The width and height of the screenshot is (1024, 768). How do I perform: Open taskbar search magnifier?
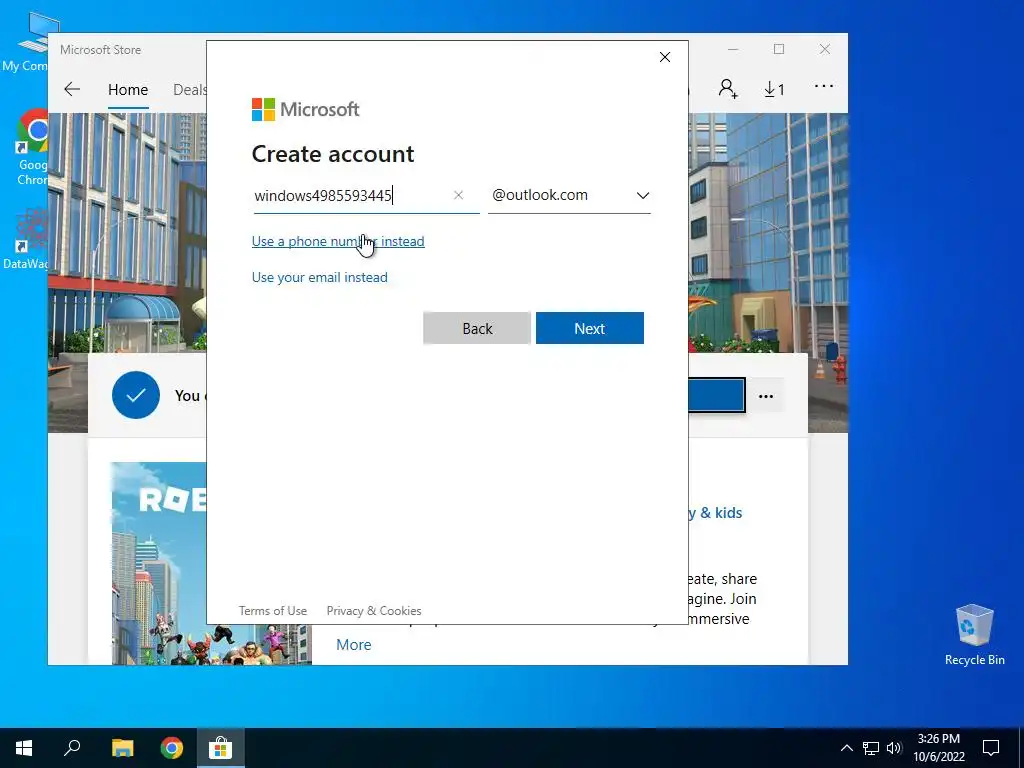(x=72, y=748)
